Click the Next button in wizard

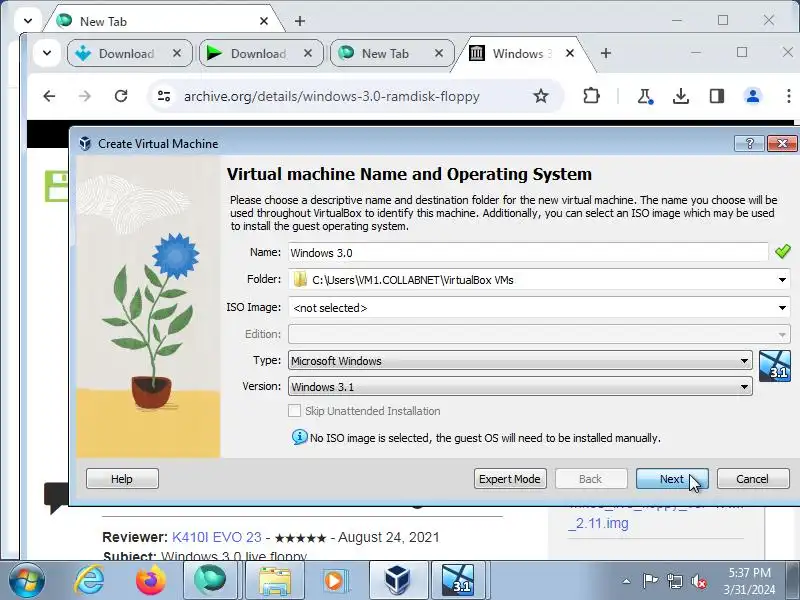coord(672,479)
